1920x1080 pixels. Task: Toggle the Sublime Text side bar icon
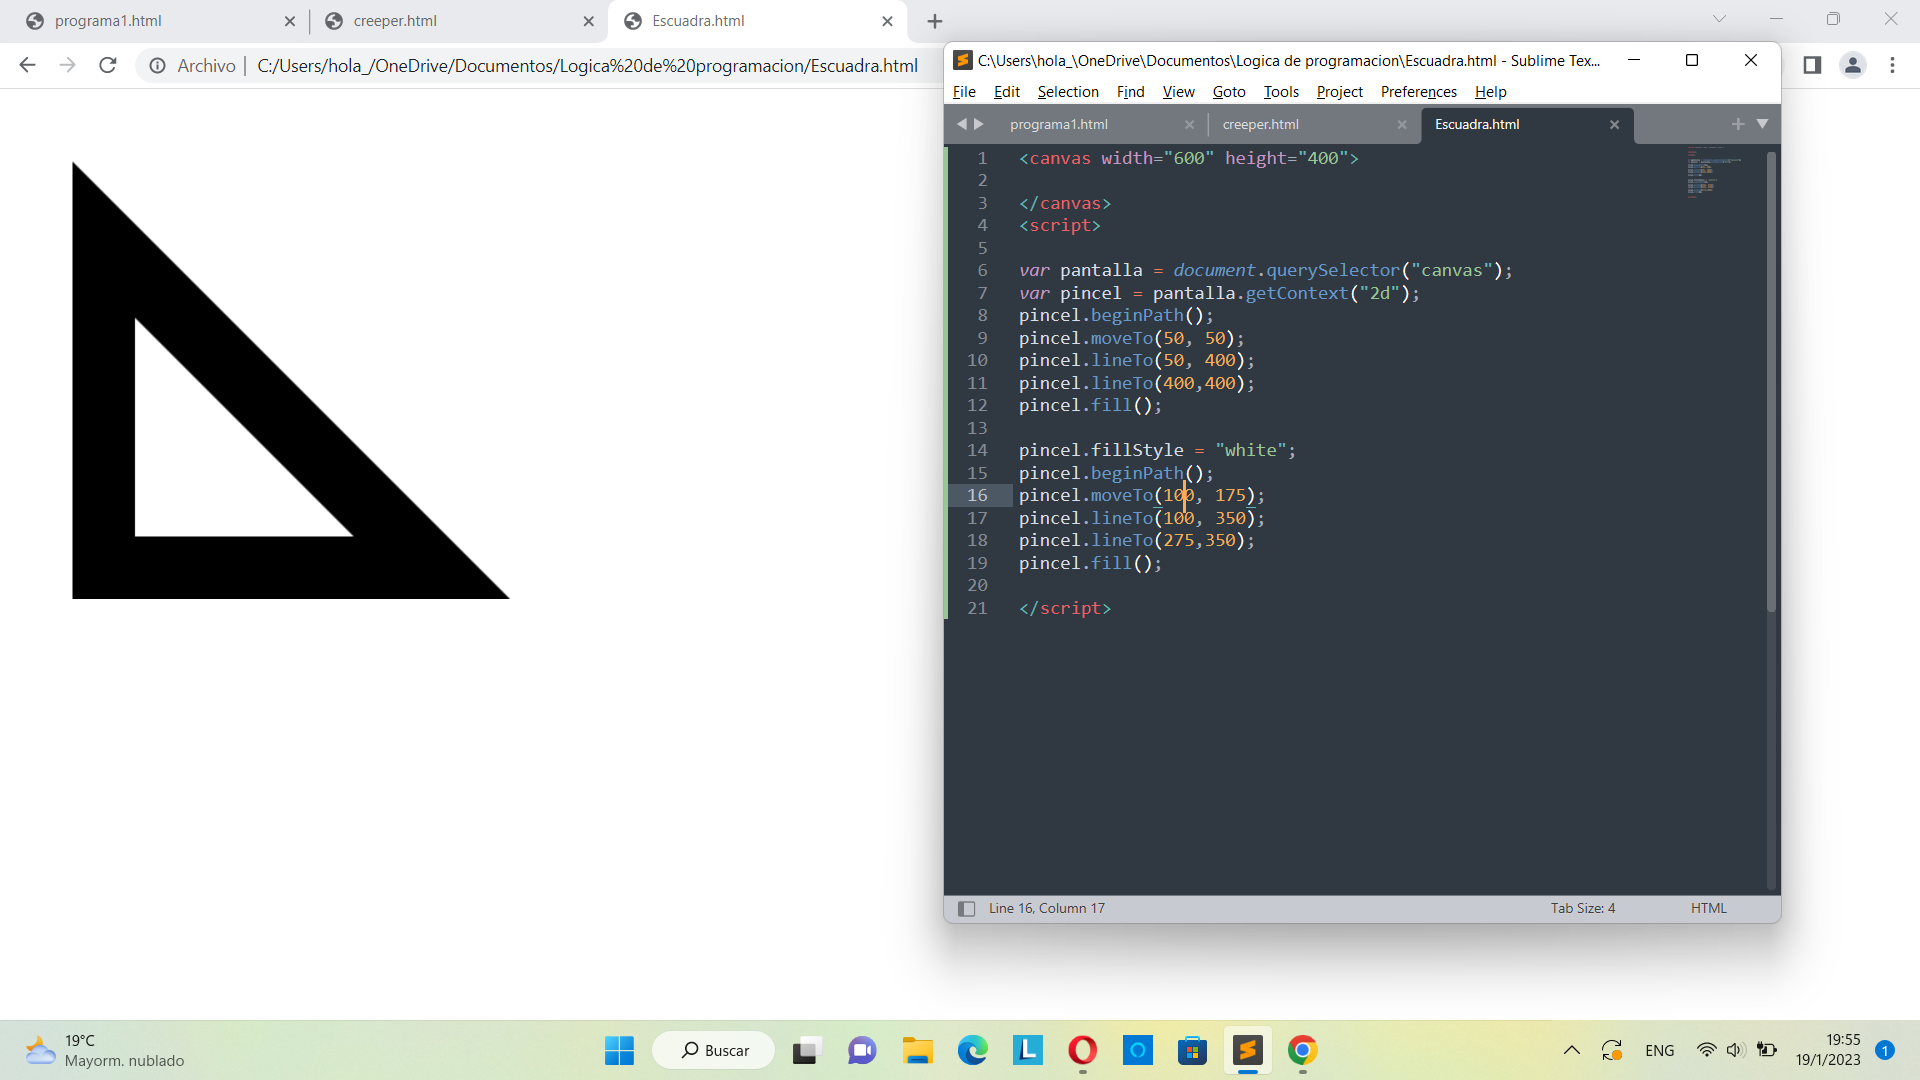click(x=966, y=908)
